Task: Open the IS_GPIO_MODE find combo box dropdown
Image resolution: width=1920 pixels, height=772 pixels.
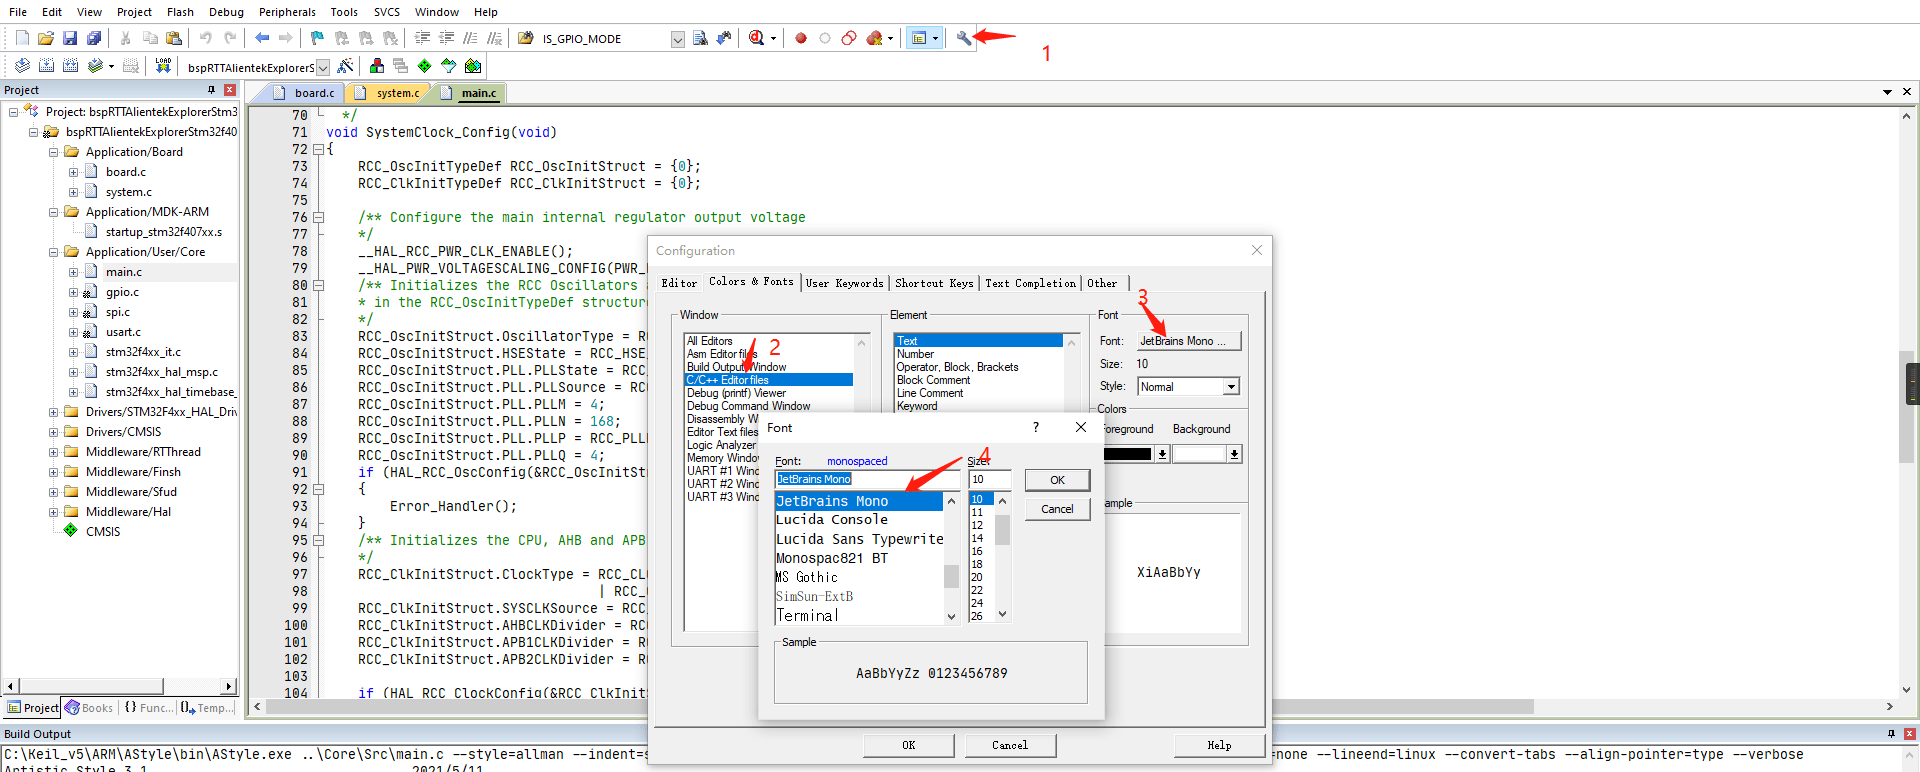Action: click(677, 39)
